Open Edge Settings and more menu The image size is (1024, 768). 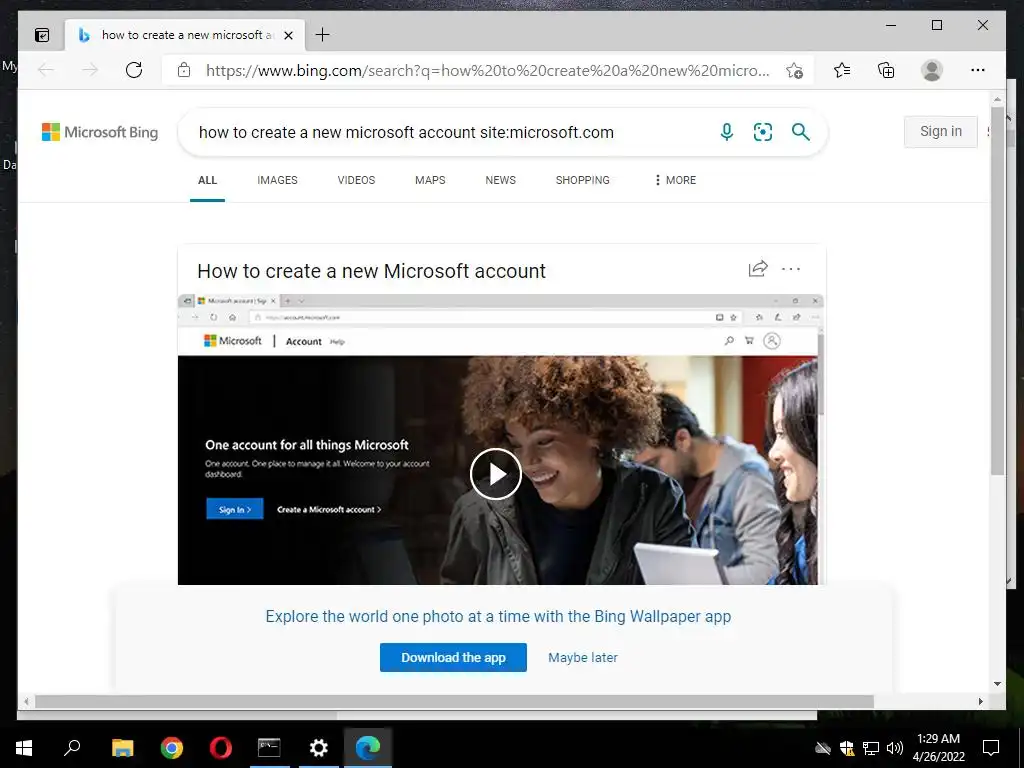click(x=978, y=70)
